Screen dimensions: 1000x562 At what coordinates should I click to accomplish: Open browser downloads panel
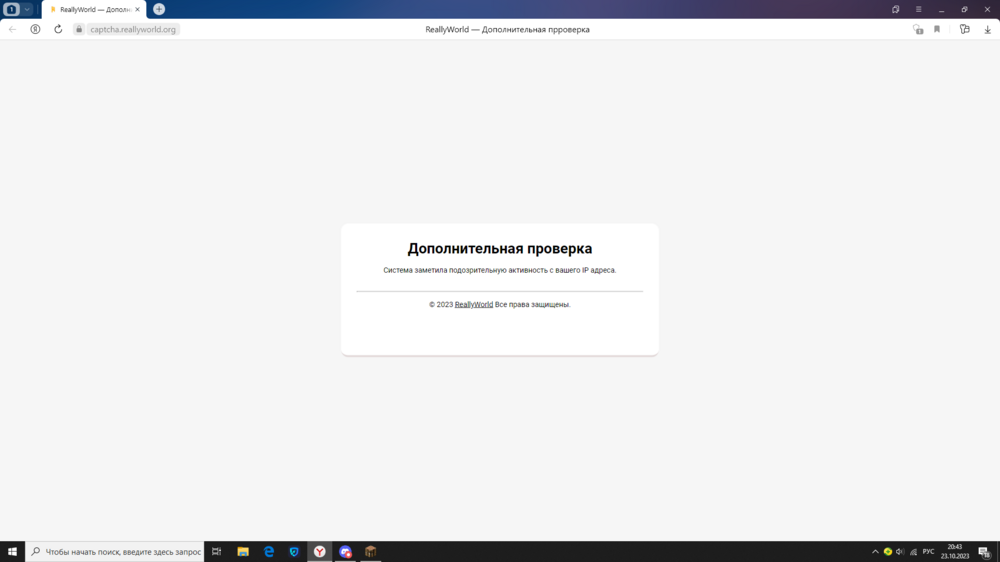[x=987, y=29]
